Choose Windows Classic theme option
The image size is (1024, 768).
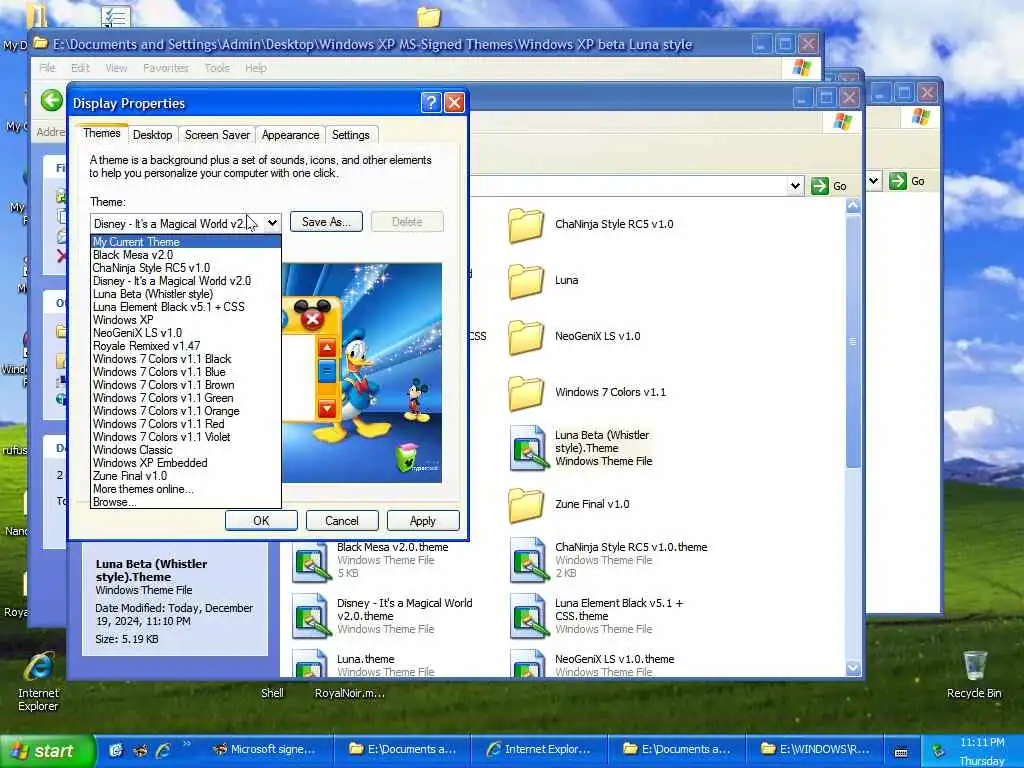pos(185,450)
